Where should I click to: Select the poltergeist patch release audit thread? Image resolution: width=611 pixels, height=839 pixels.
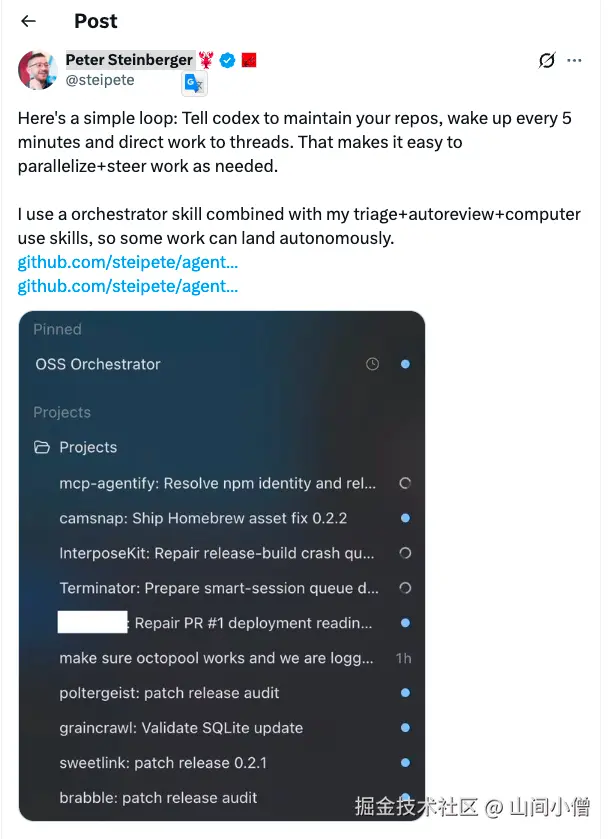[x=169, y=693]
